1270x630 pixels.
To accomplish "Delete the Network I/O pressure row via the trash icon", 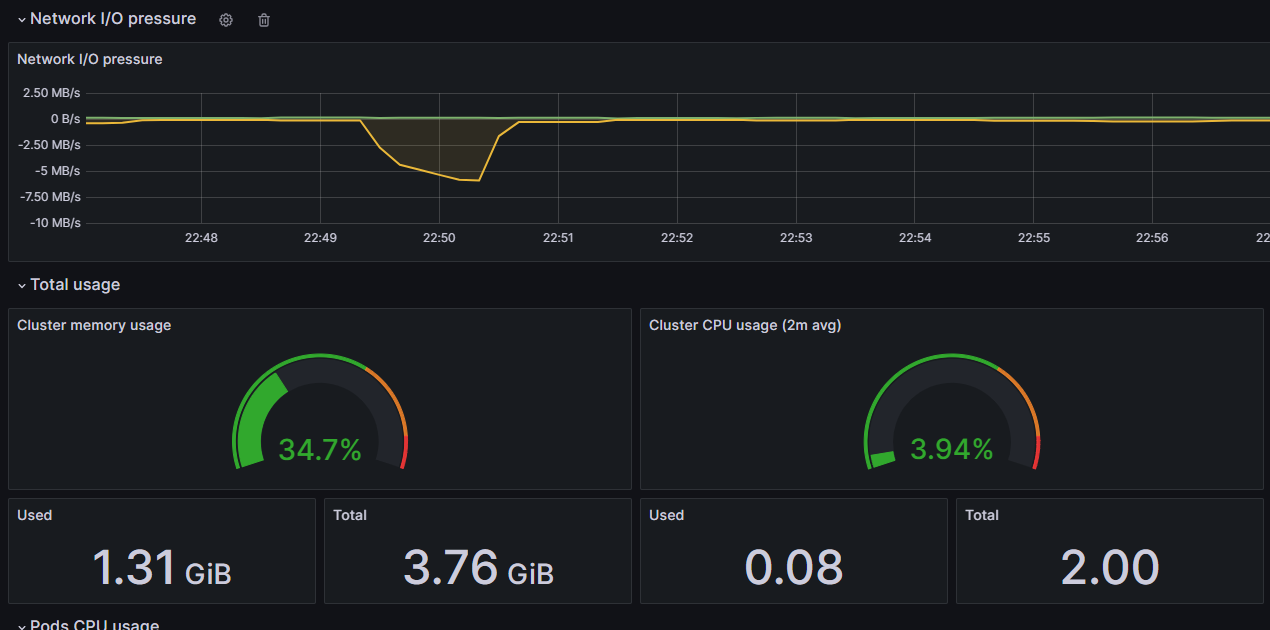I will tap(264, 20).
